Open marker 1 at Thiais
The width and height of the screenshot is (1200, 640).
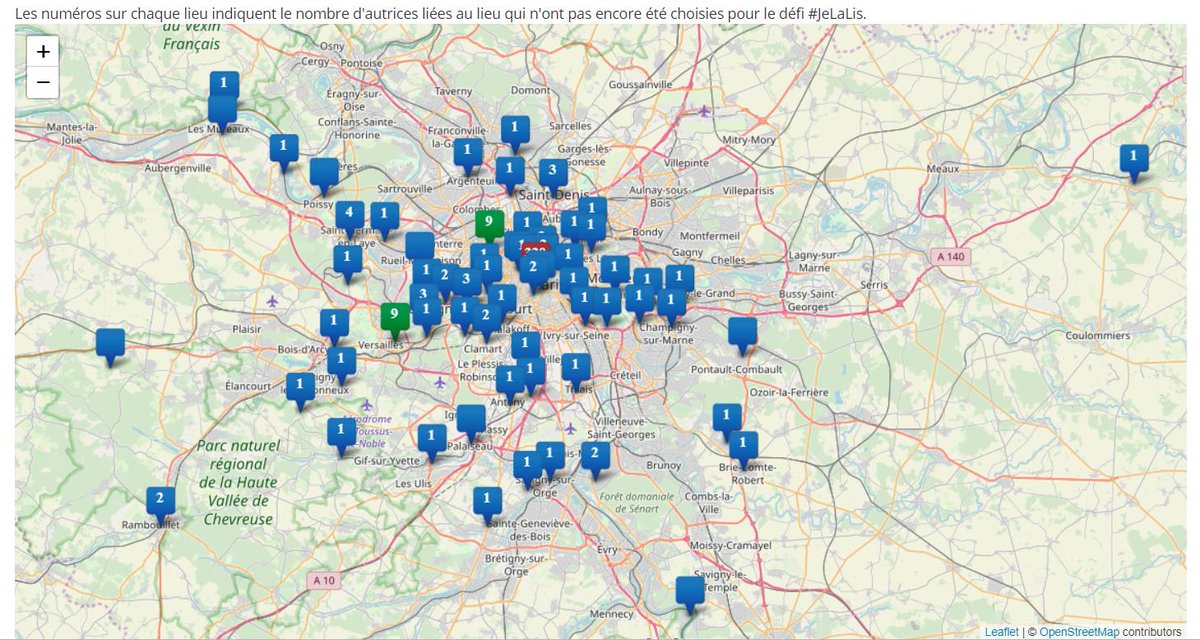576,368
